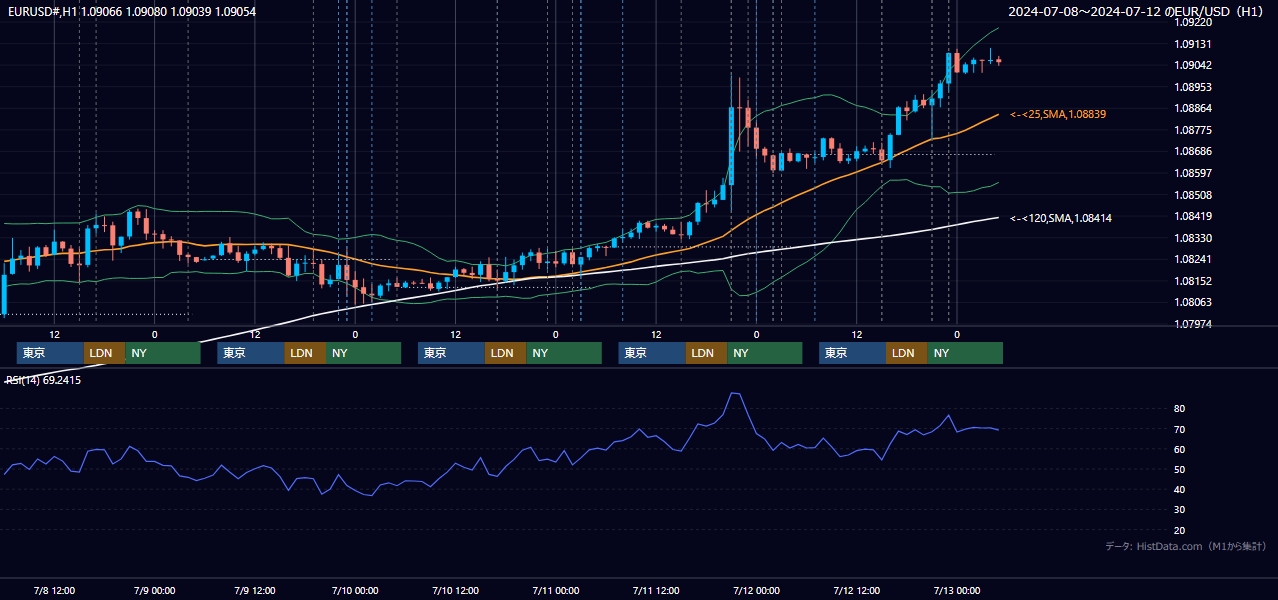Click price axis value 1.08330
Image resolution: width=1278 pixels, height=600 pixels.
click(x=1194, y=238)
